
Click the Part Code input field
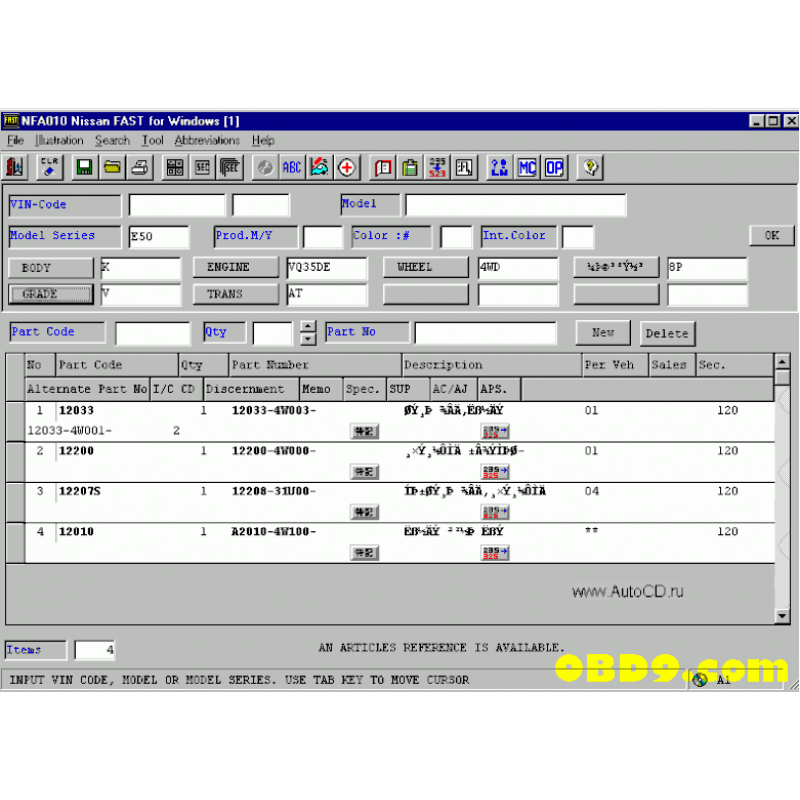click(153, 334)
